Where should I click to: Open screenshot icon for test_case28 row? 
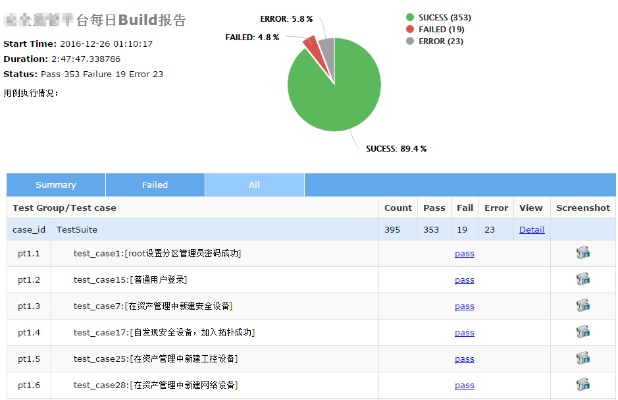582,384
